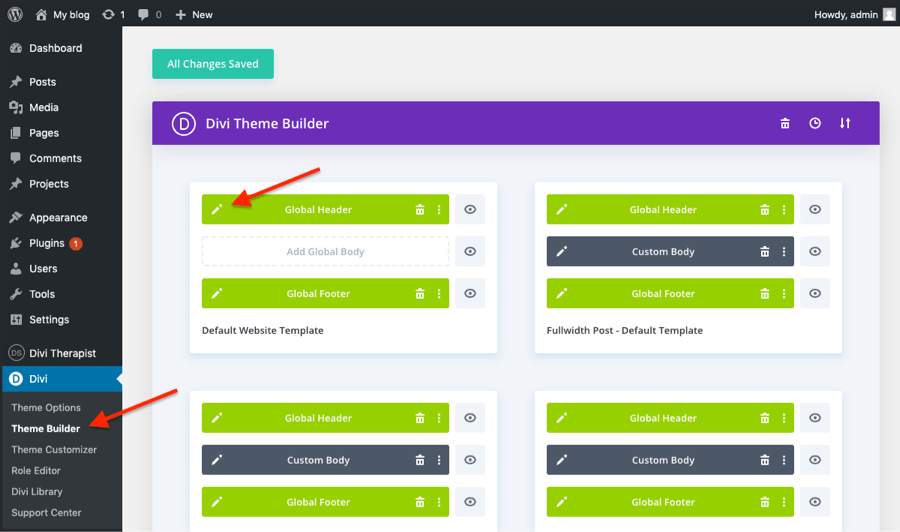
Task: Open pending updates in admin bar
Action: [x=113, y=14]
